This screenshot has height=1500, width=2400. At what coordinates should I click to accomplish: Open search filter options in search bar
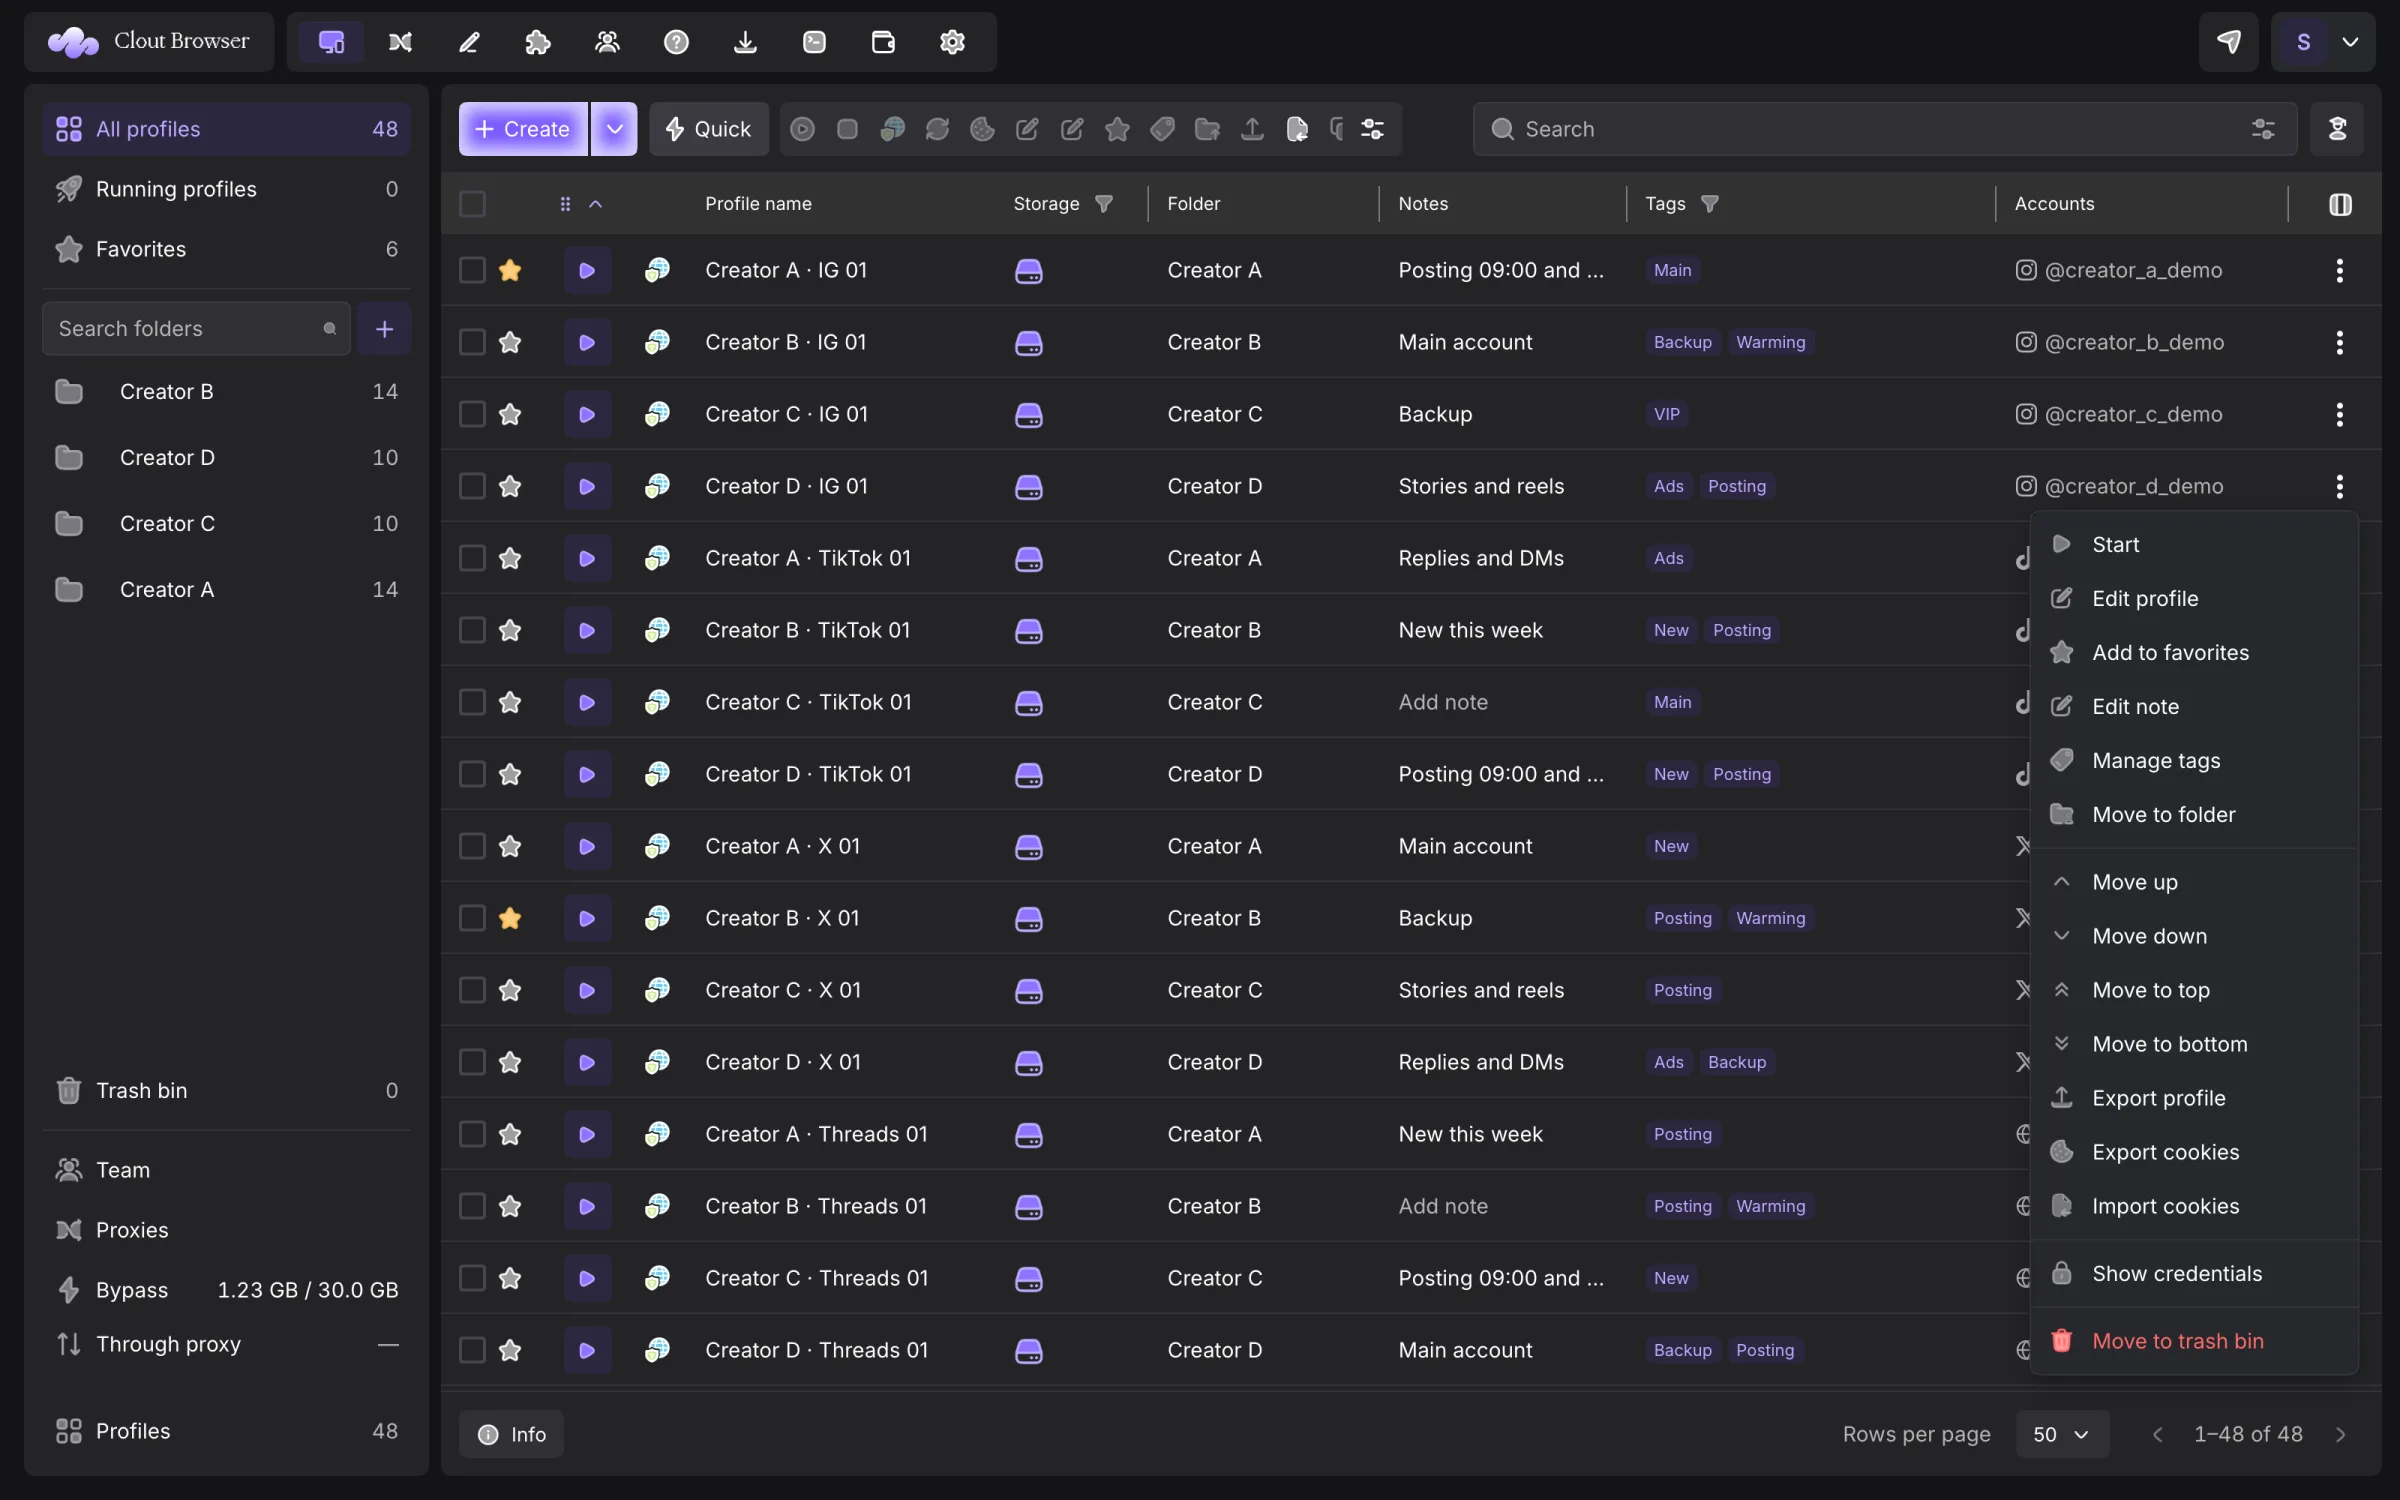pos(2263,129)
